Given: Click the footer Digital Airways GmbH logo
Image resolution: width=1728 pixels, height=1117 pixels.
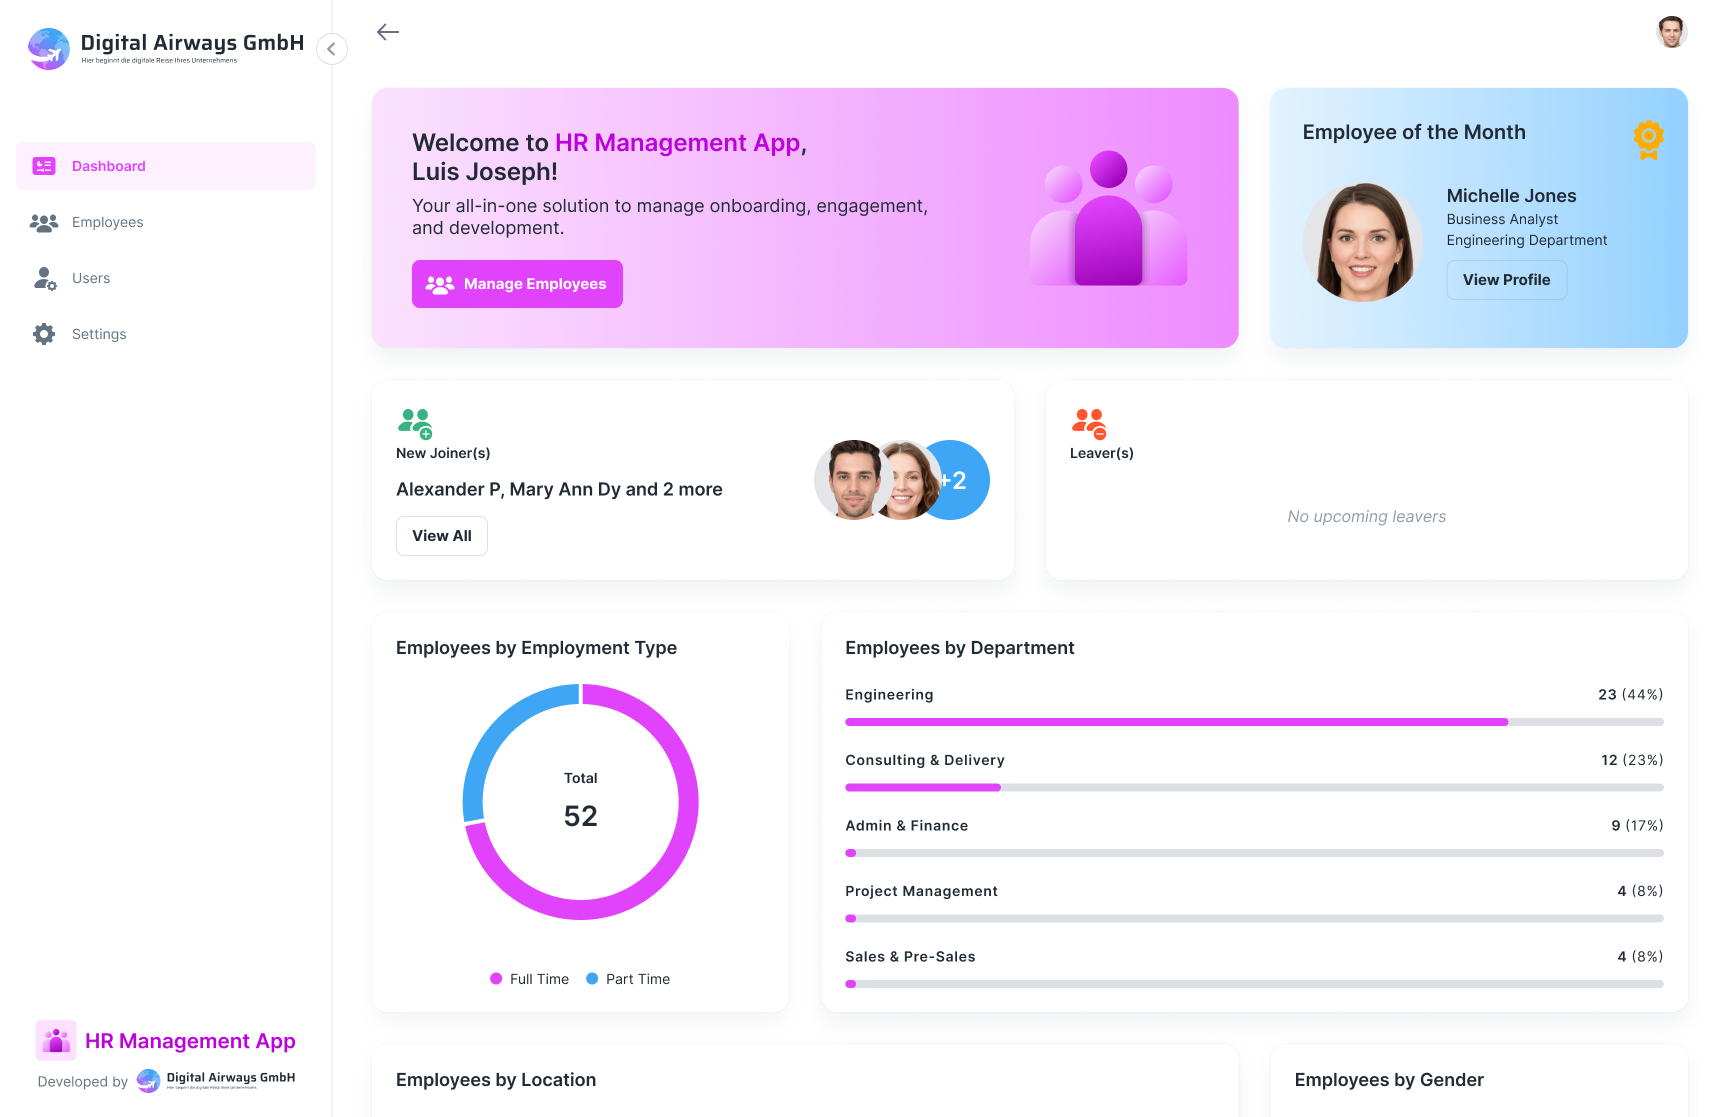Looking at the screenshot, I should coord(216,1081).
